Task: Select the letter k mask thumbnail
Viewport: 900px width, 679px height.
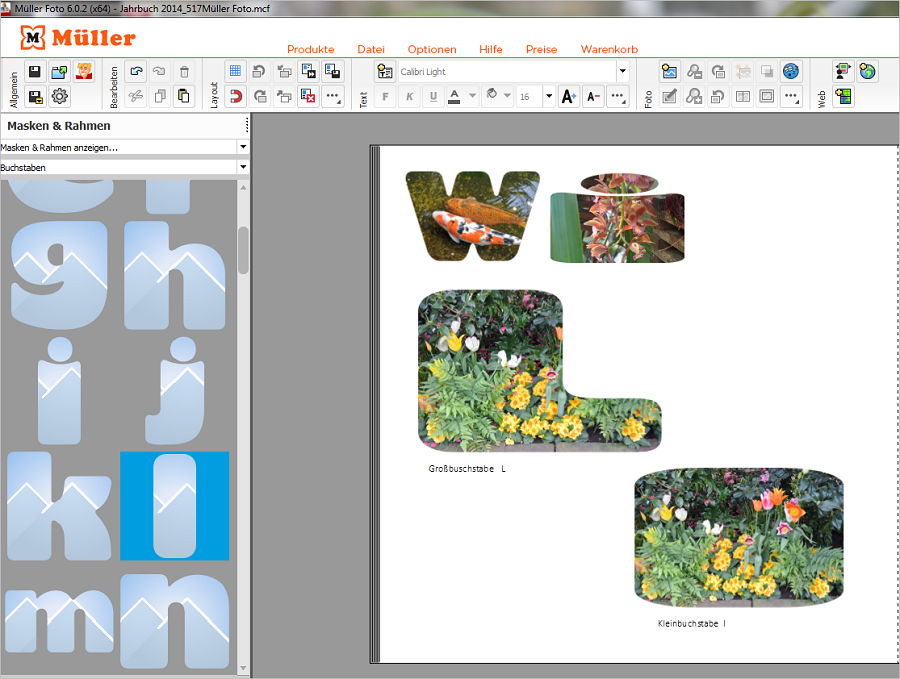Action: pyautogui.click(x=58, y=506)
